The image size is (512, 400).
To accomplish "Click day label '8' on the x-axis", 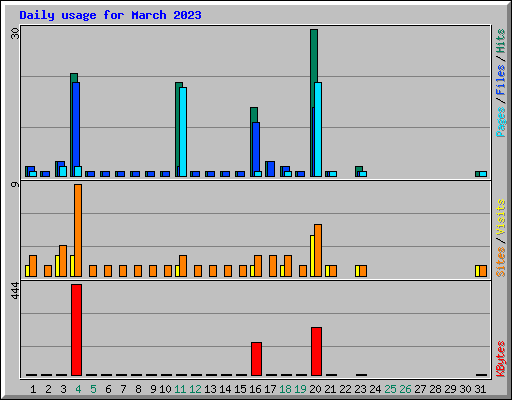I will pos(138,389).
